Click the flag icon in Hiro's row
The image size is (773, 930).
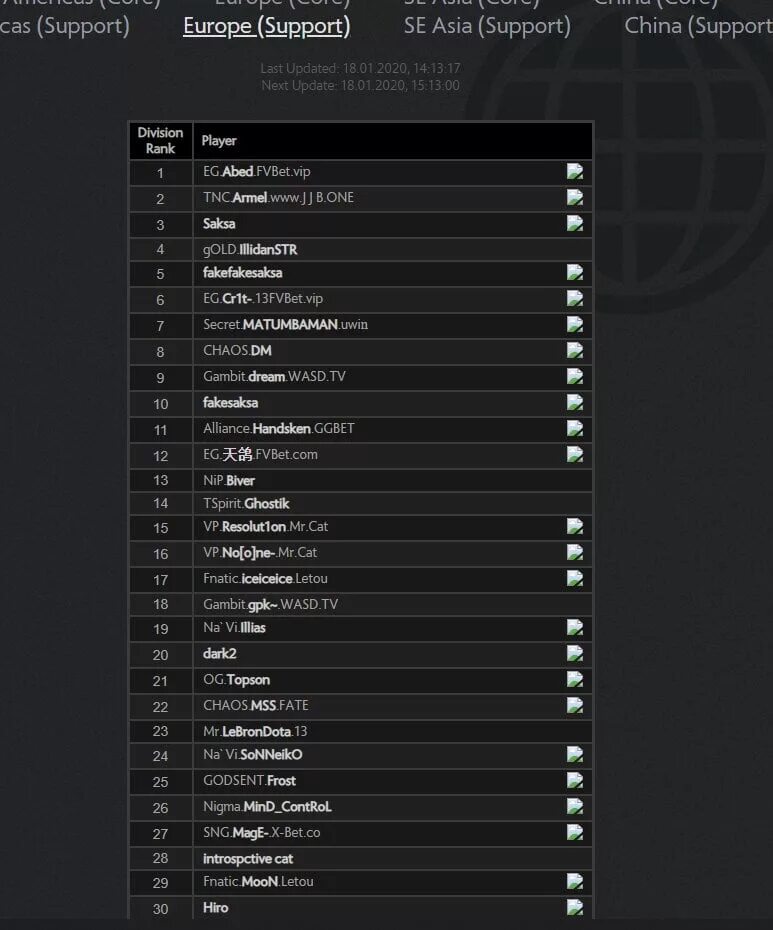575,907
